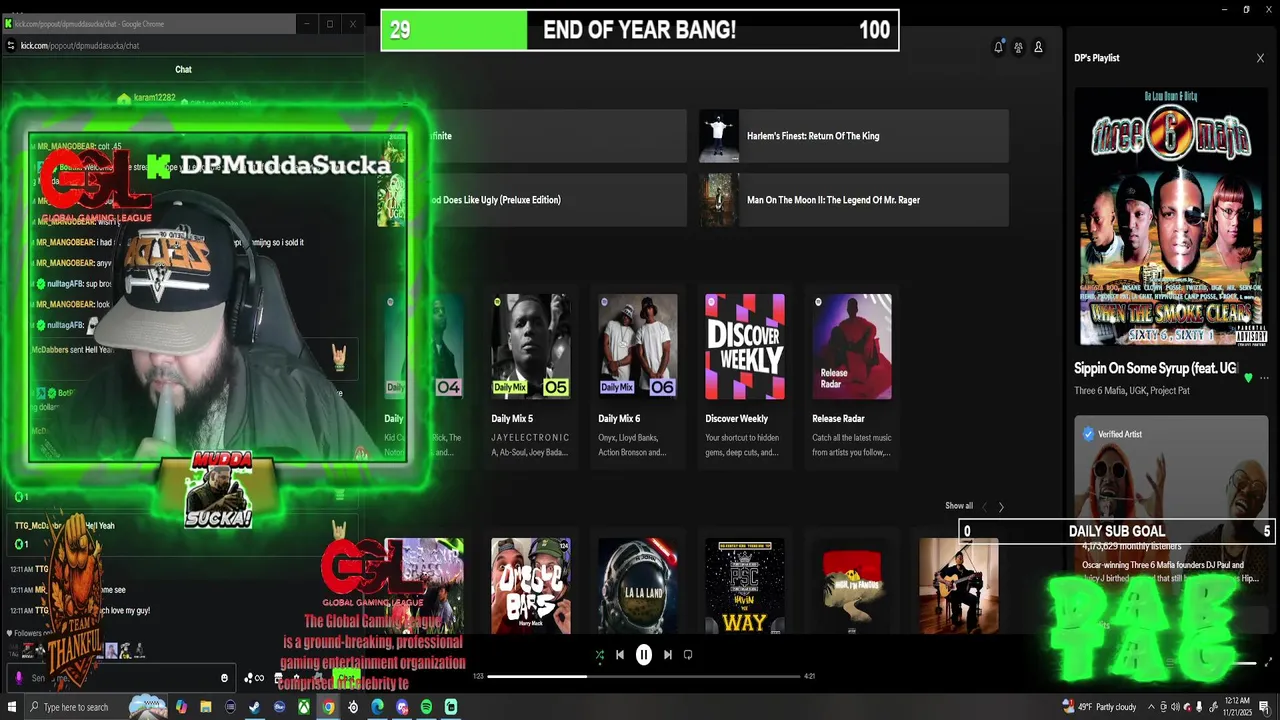Click Kick popout address bar URL
This screenshot has width=1280, height=720.
pyautogui.click(x=80, y=45)
